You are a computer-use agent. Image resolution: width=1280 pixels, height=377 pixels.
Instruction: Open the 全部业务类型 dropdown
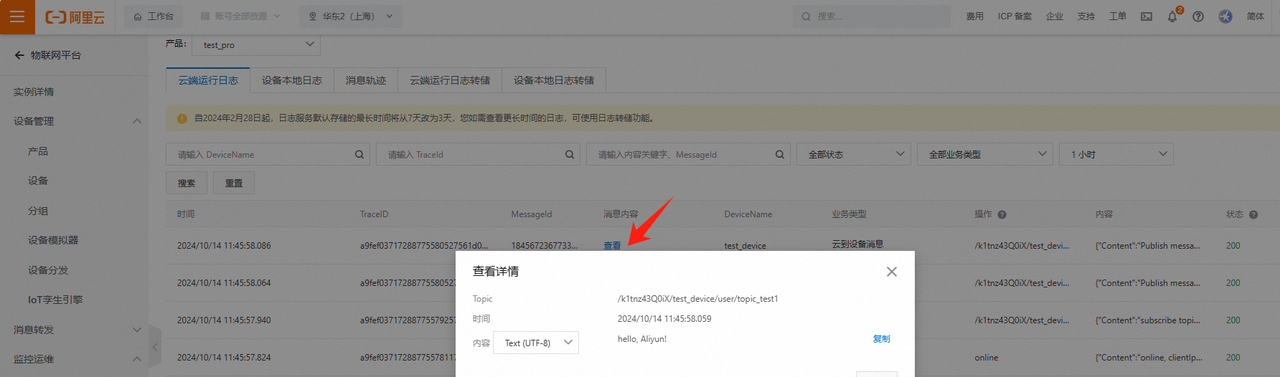point(985,155)
